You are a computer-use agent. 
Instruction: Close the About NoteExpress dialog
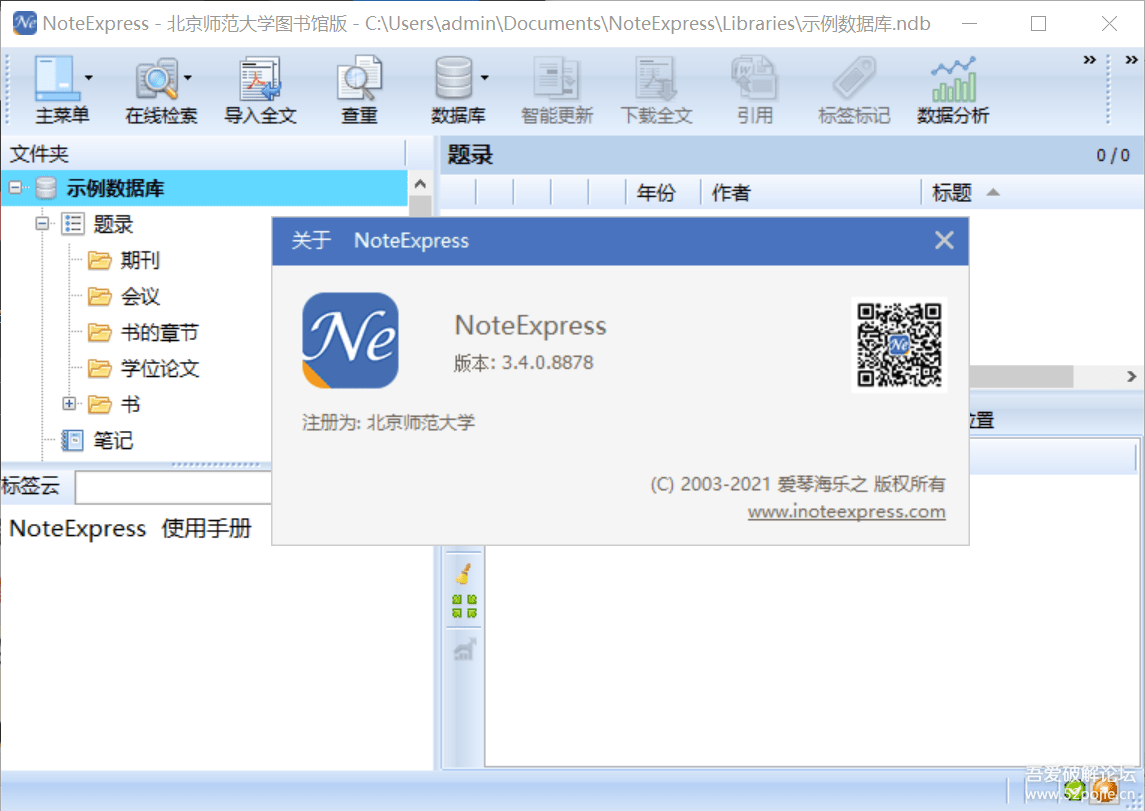tap(943, 240)
